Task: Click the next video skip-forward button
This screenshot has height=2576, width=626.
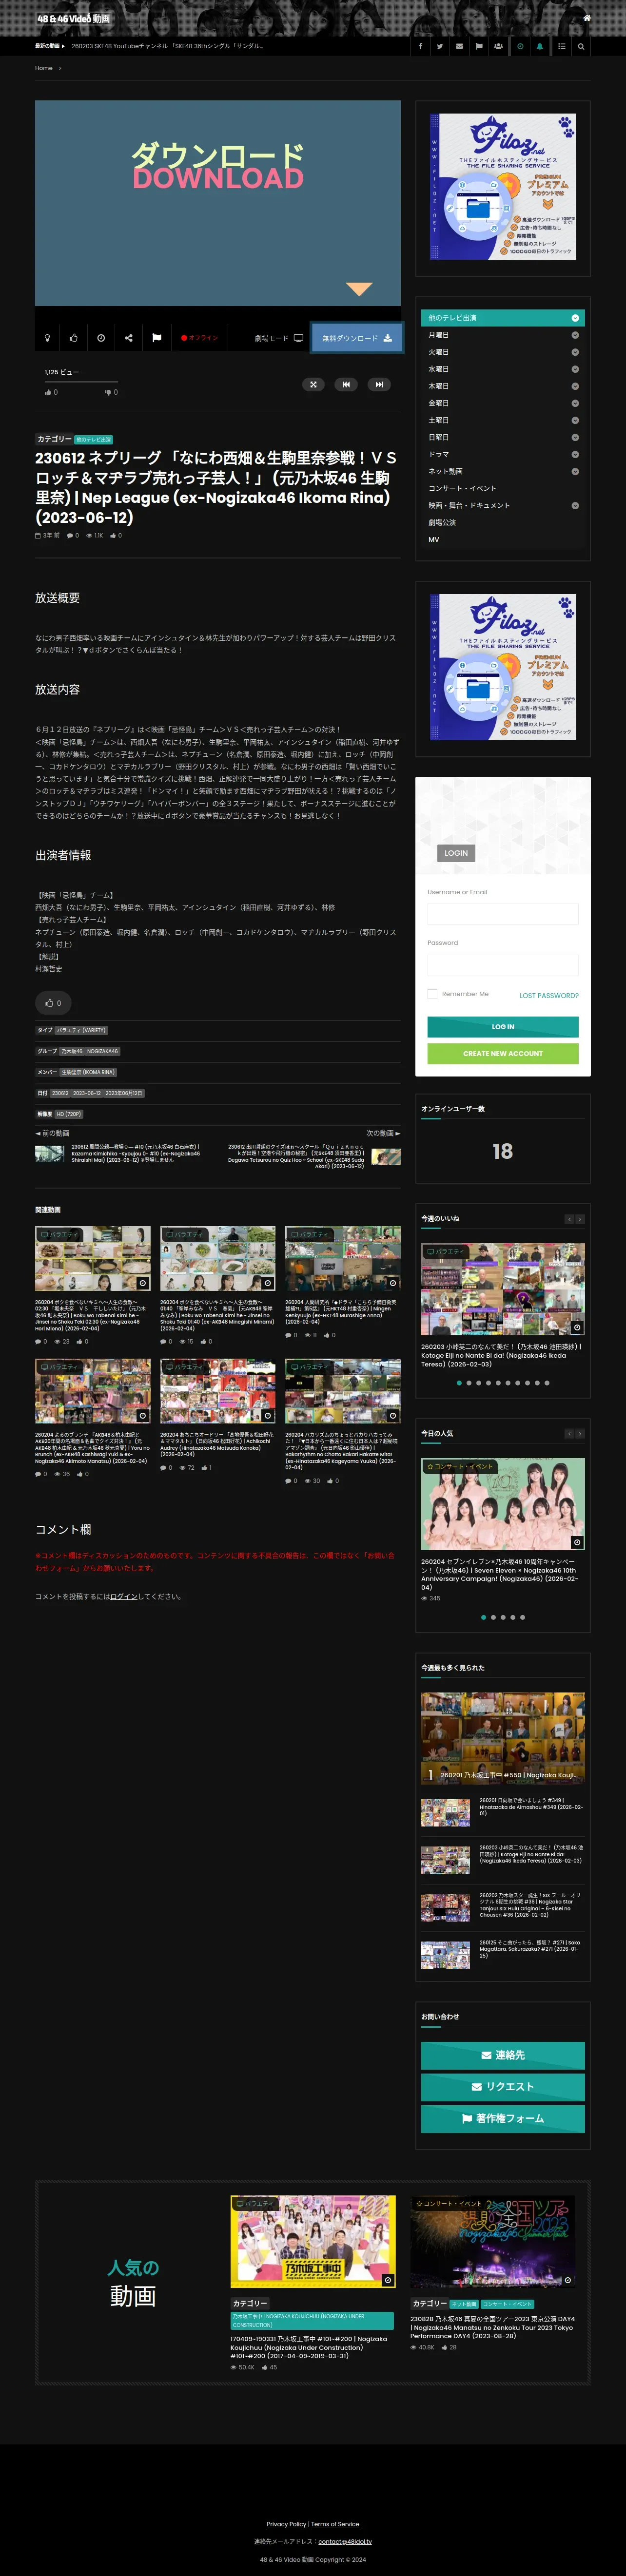Action: (379, 384)
